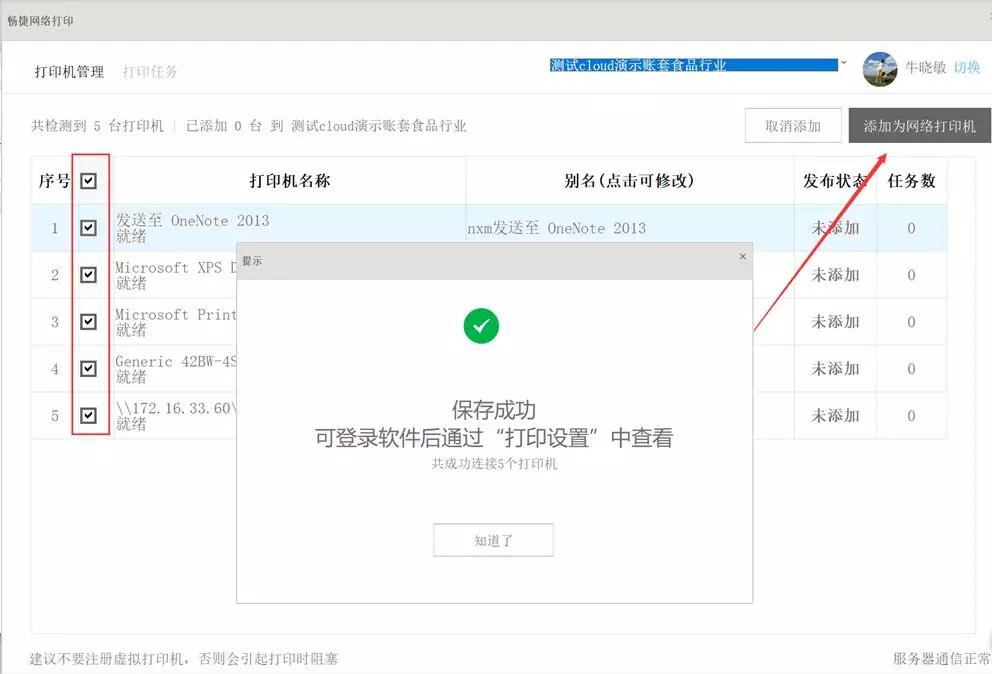Click the 切换 link to switch user
Screen dimensions: 992x674
pyautogui.click(x=967, y=68)
